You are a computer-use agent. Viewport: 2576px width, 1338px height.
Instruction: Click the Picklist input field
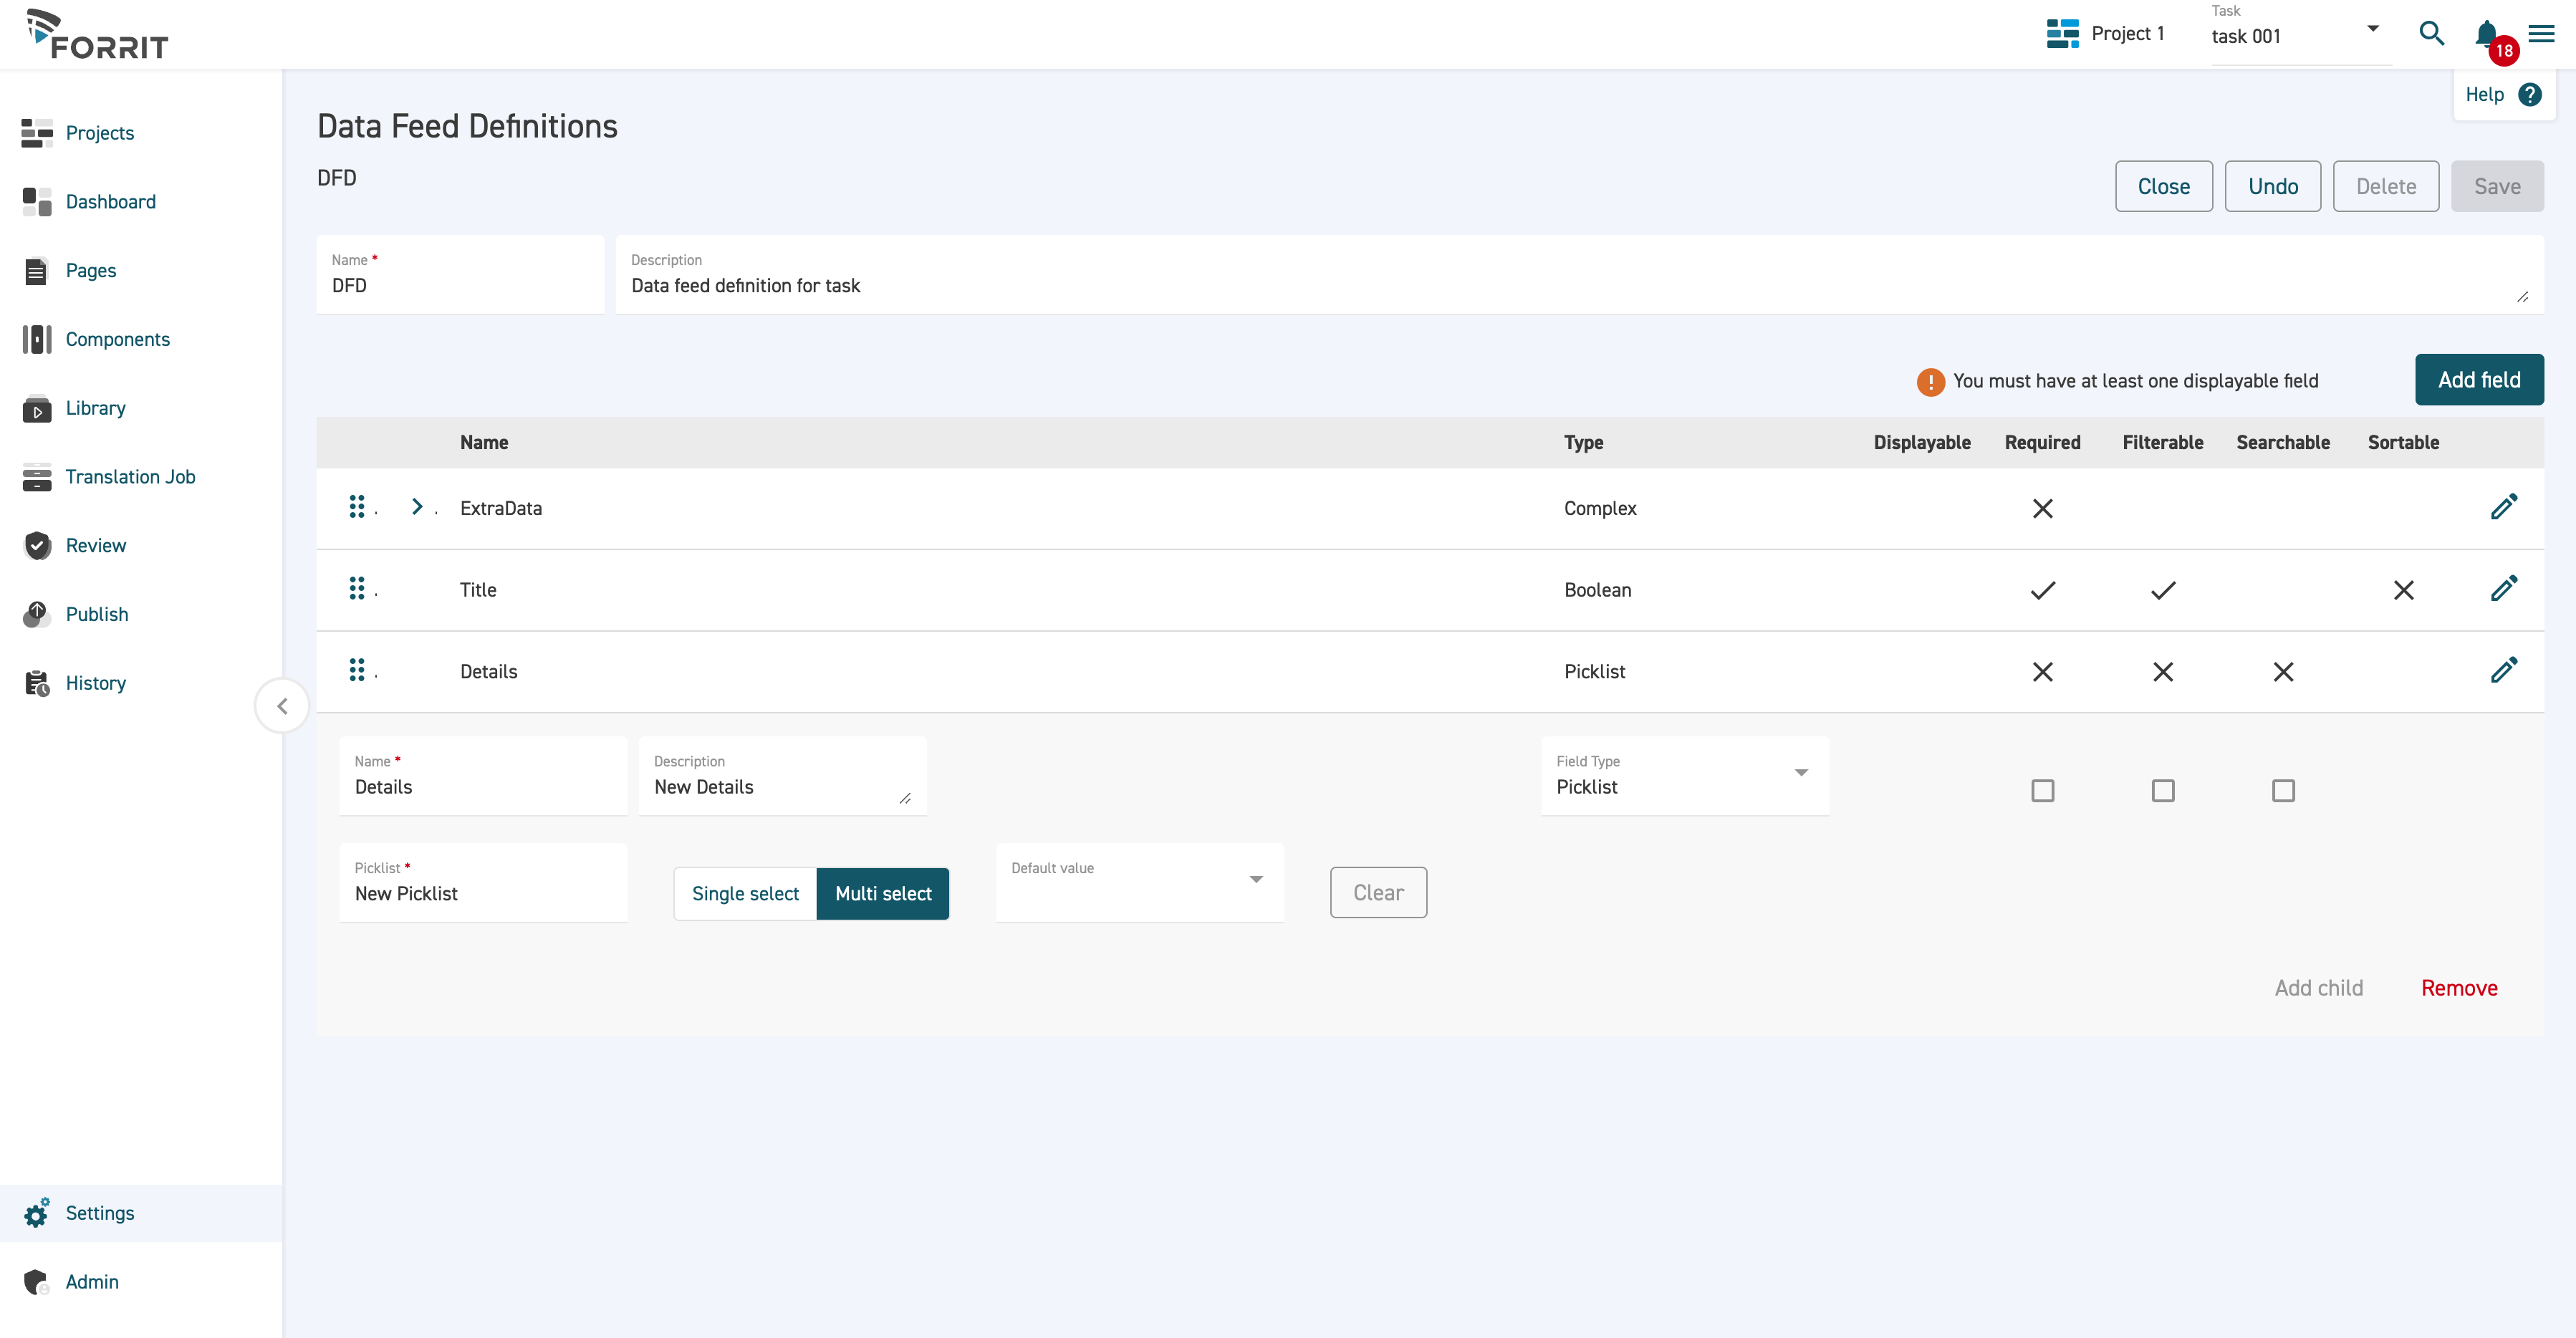[x=483, y=893]
